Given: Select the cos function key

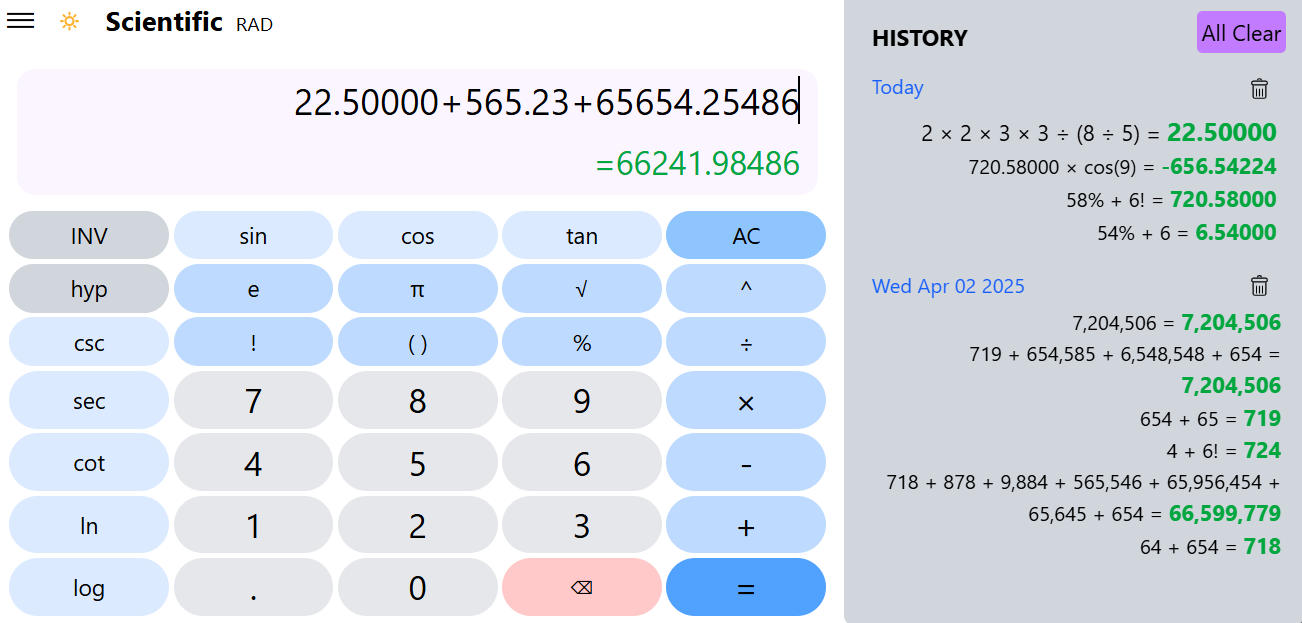Looking at the screenshot, I should coord(417,235).
